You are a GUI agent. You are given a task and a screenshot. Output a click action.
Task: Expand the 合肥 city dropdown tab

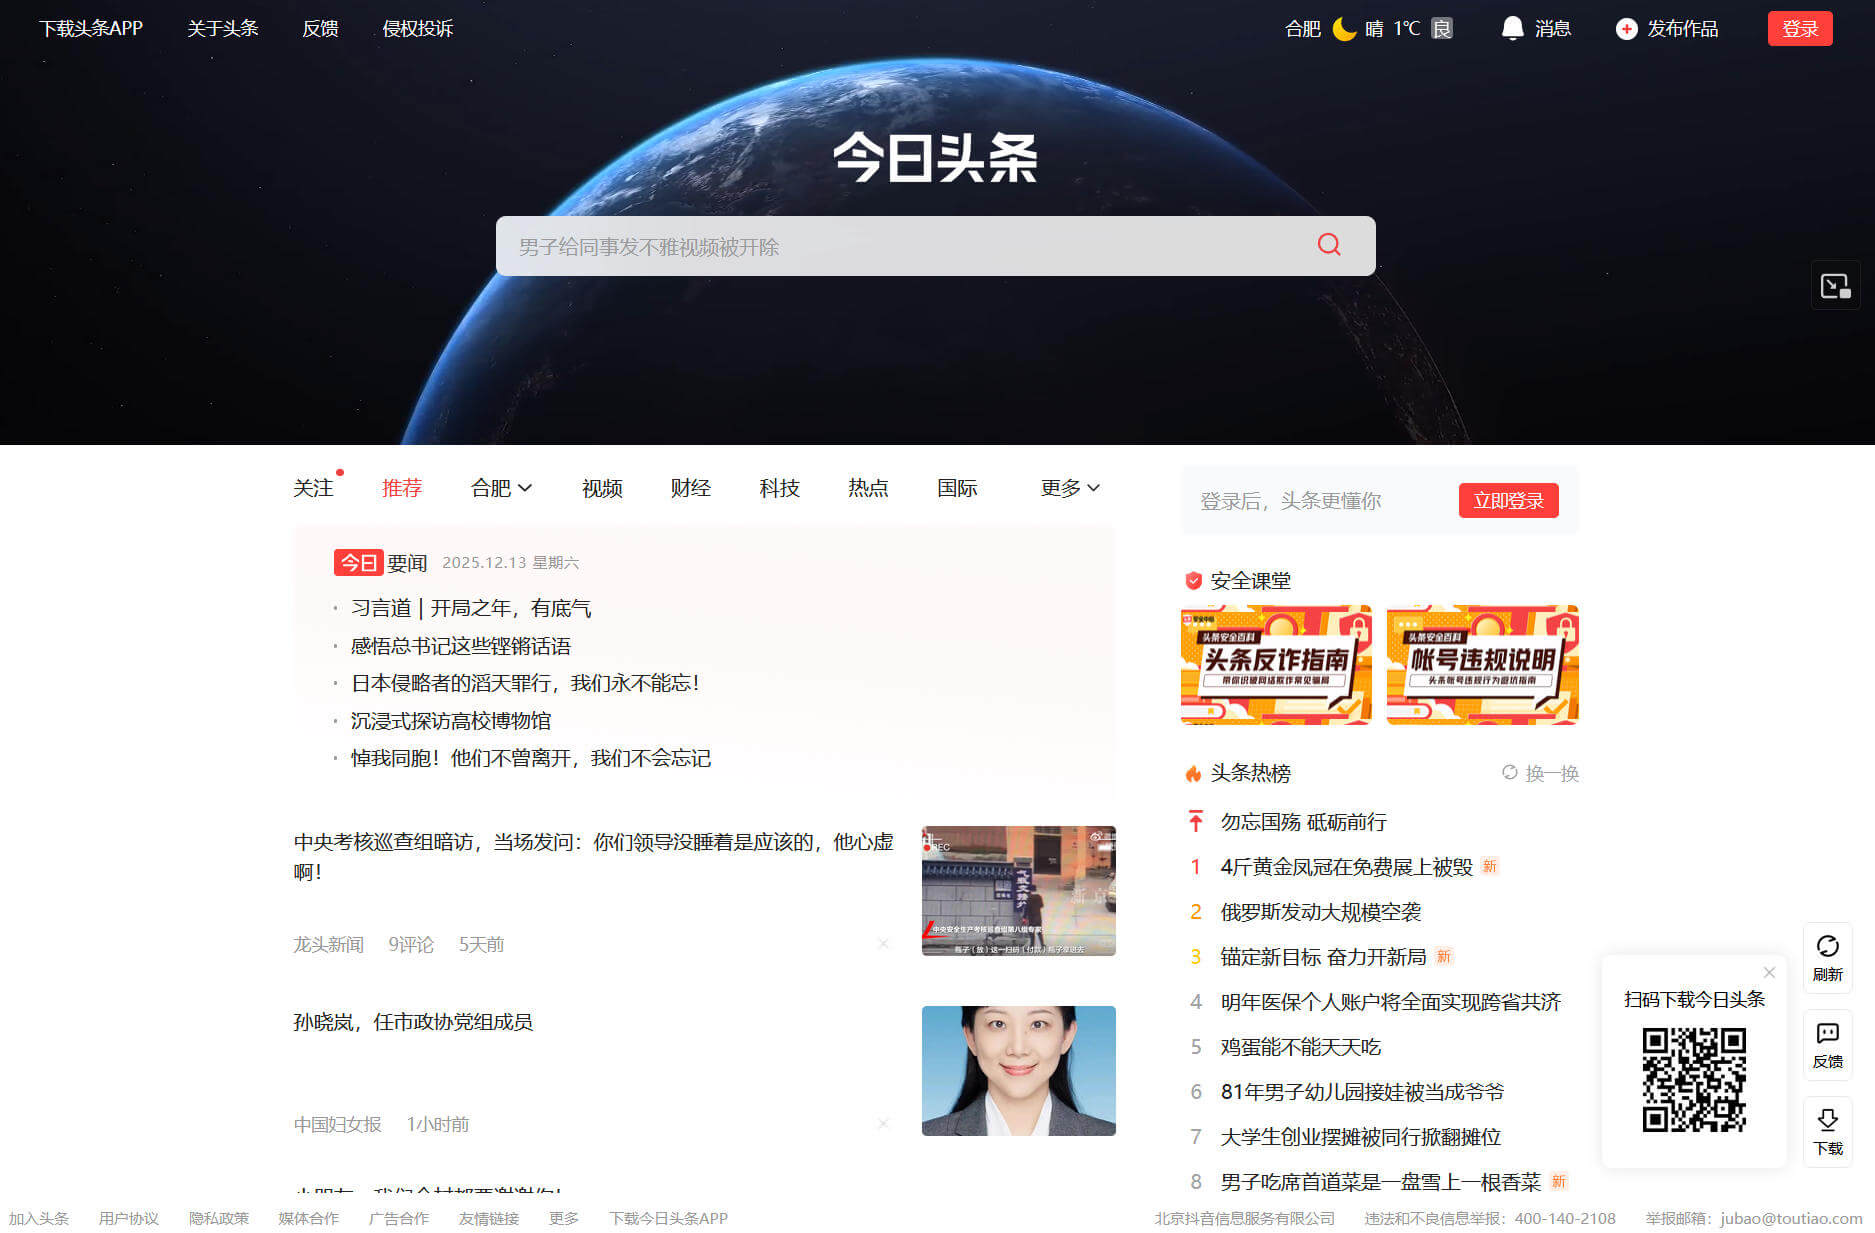tap(501, 488)
